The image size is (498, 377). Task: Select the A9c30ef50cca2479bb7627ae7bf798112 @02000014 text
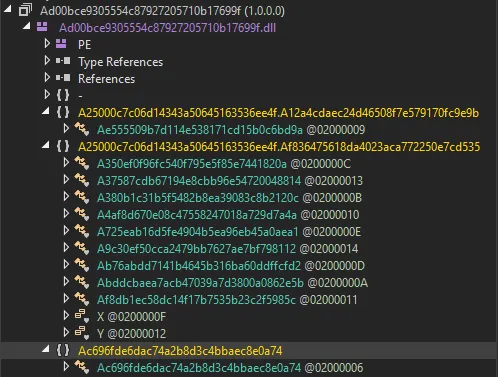(228, 249)
